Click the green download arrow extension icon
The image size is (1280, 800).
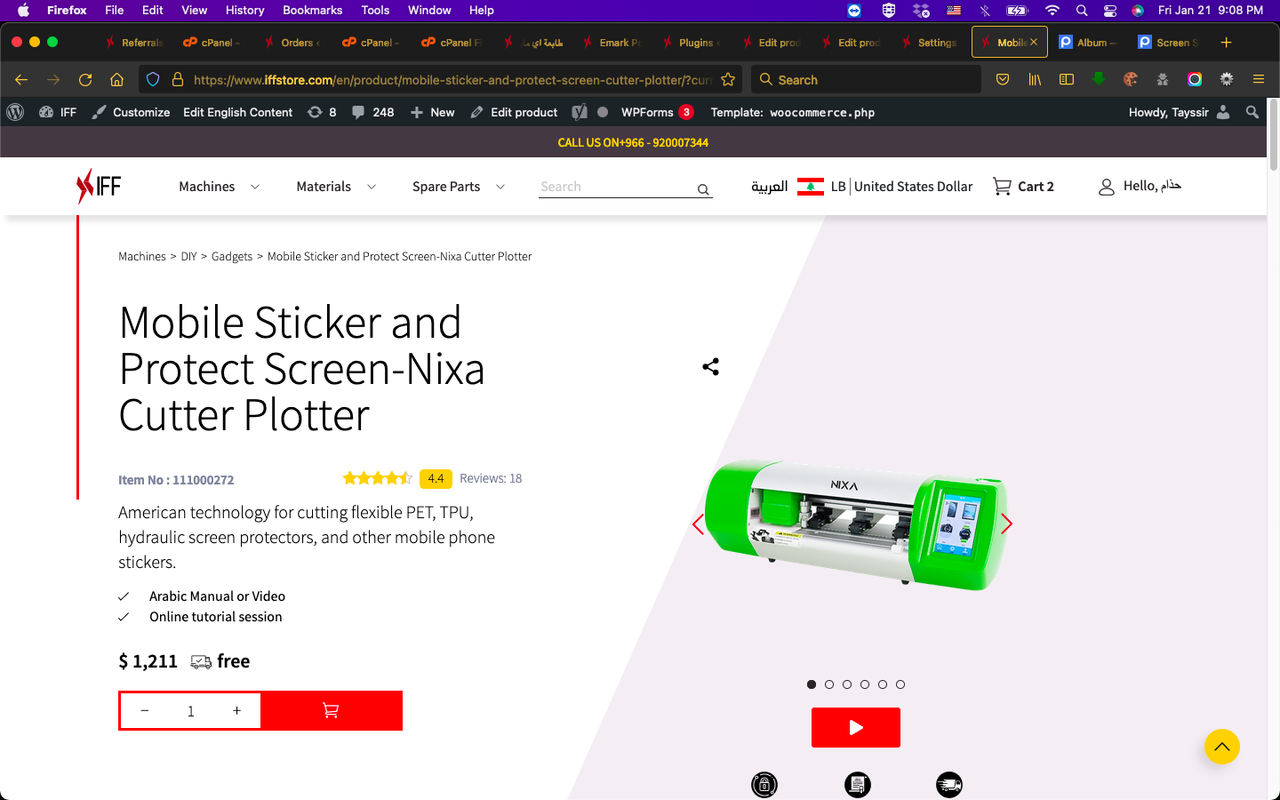[1098, 78]
